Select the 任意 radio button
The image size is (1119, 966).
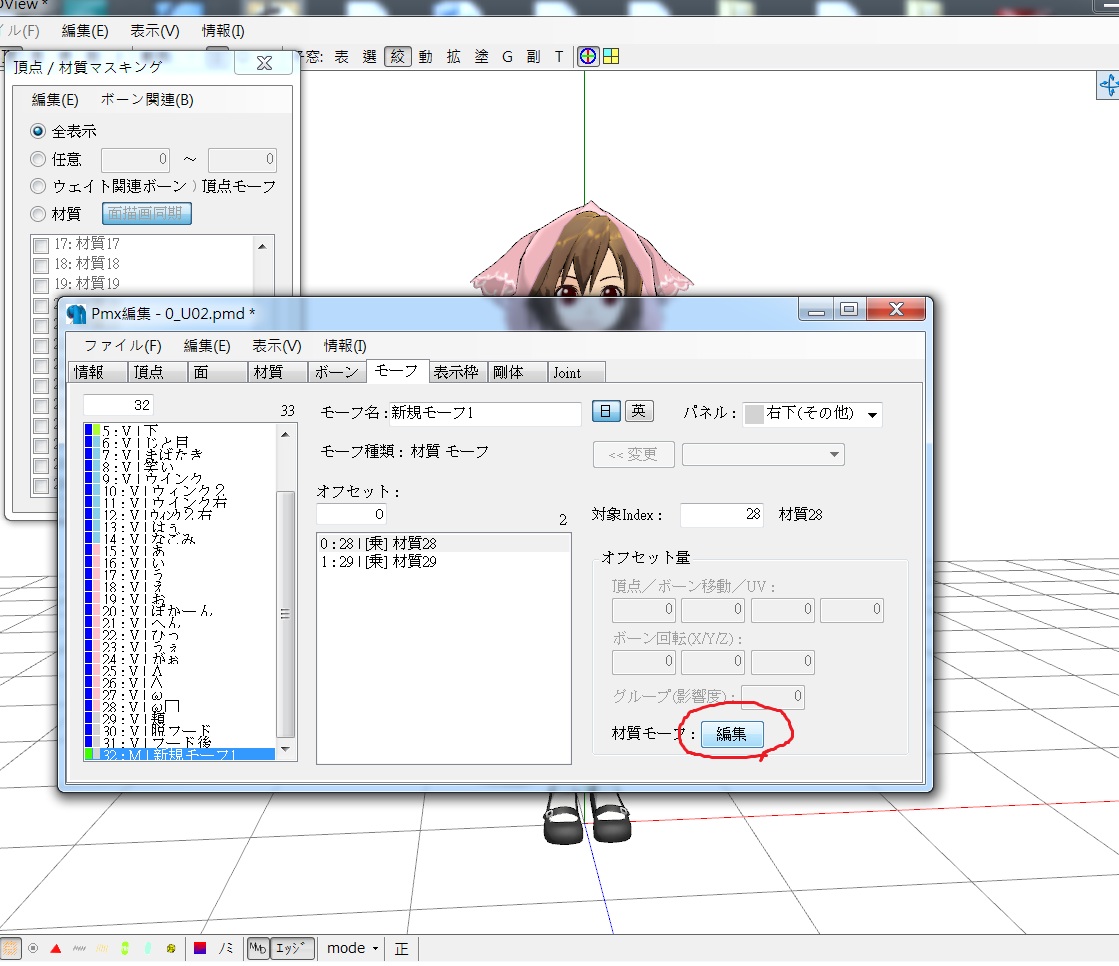click(38, 159)
